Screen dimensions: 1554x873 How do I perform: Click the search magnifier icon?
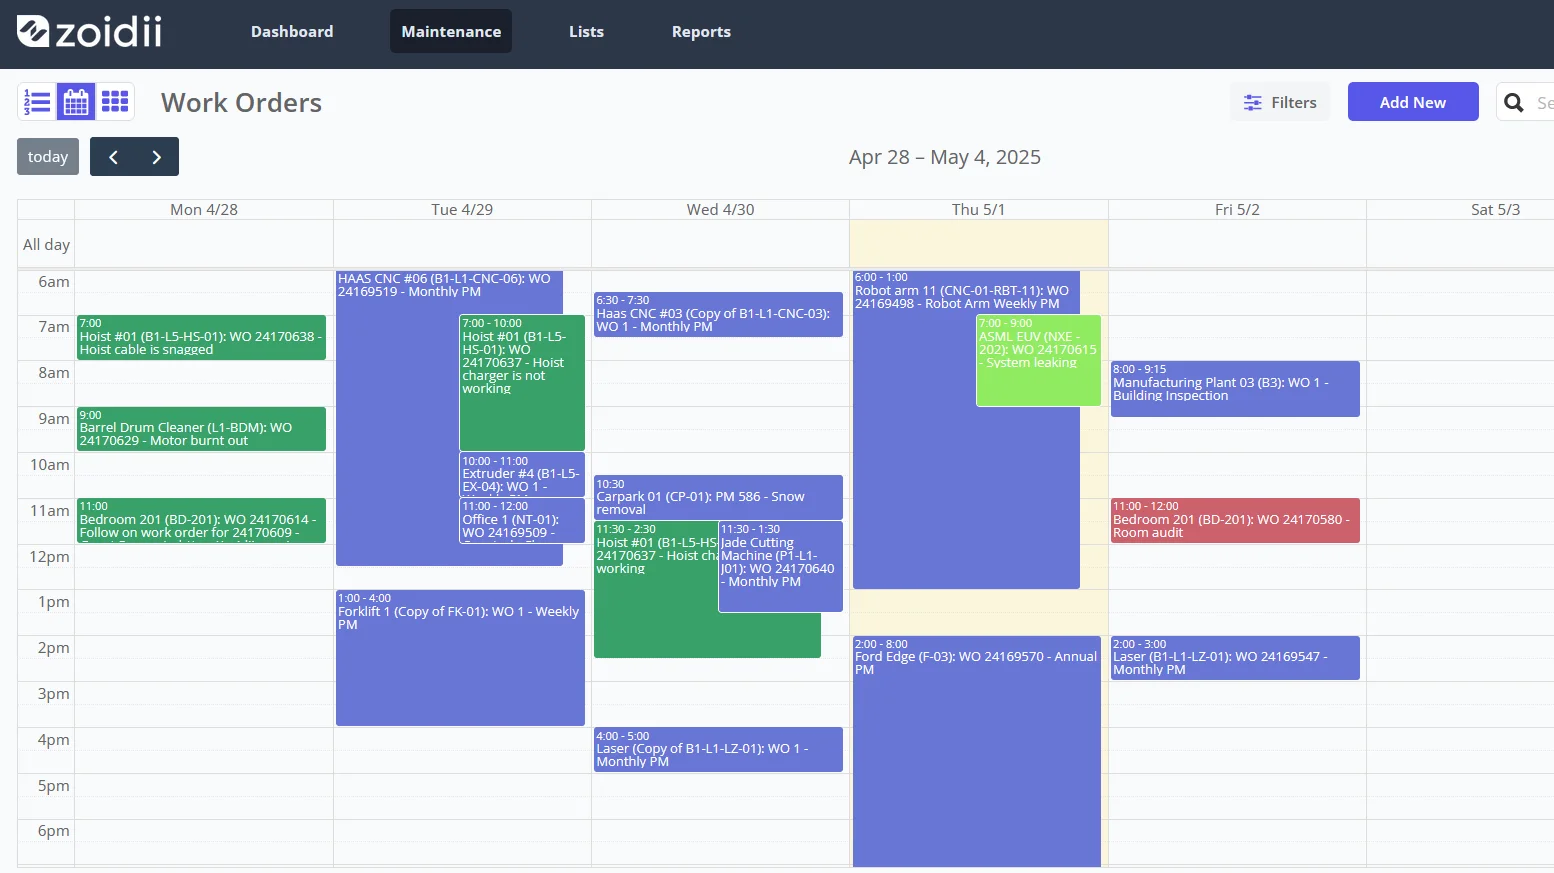1514,102
